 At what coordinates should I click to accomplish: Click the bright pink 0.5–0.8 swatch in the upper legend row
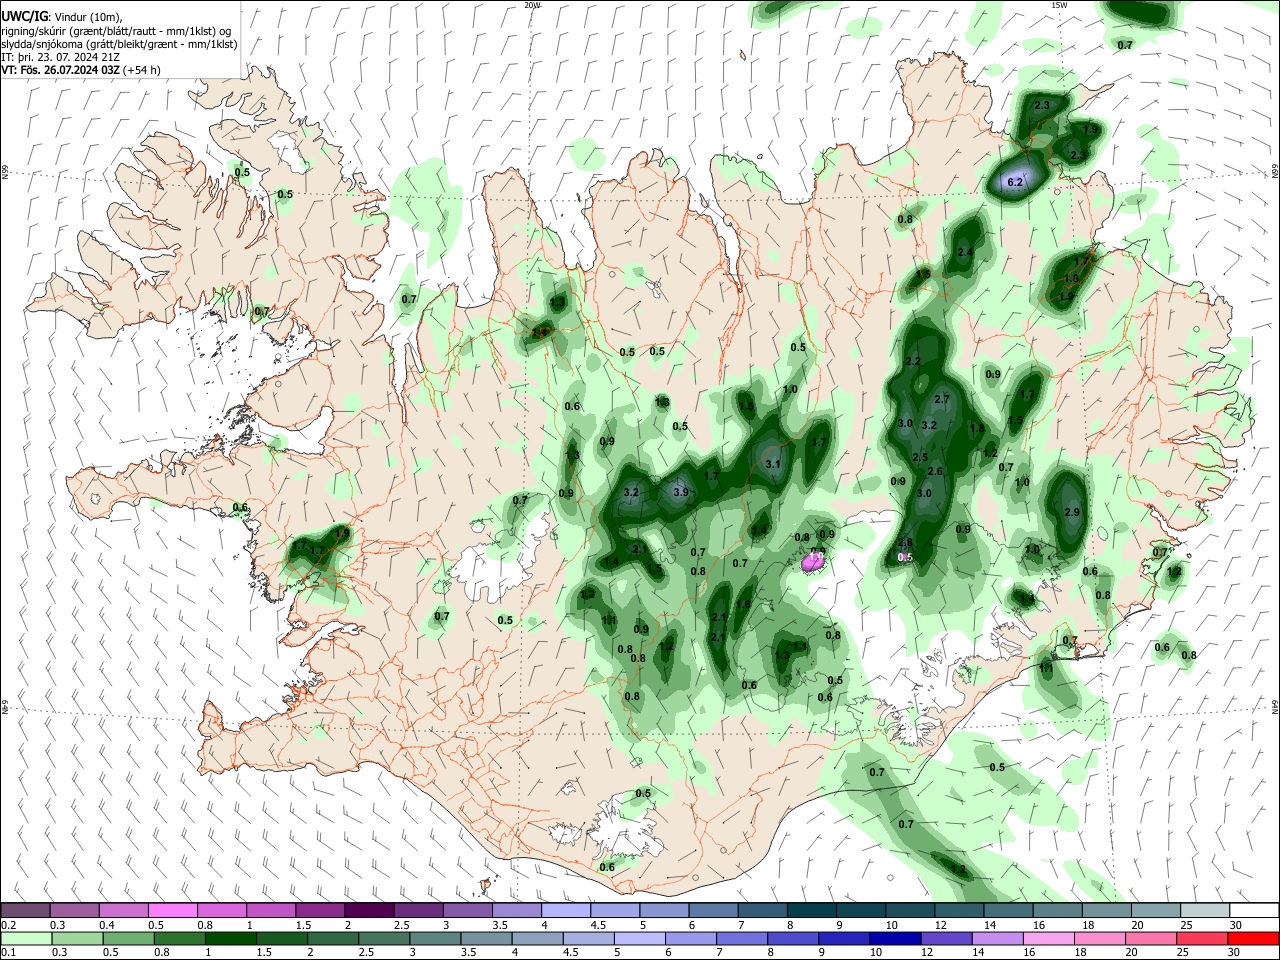pyautogui.click(x=172, y=910)
